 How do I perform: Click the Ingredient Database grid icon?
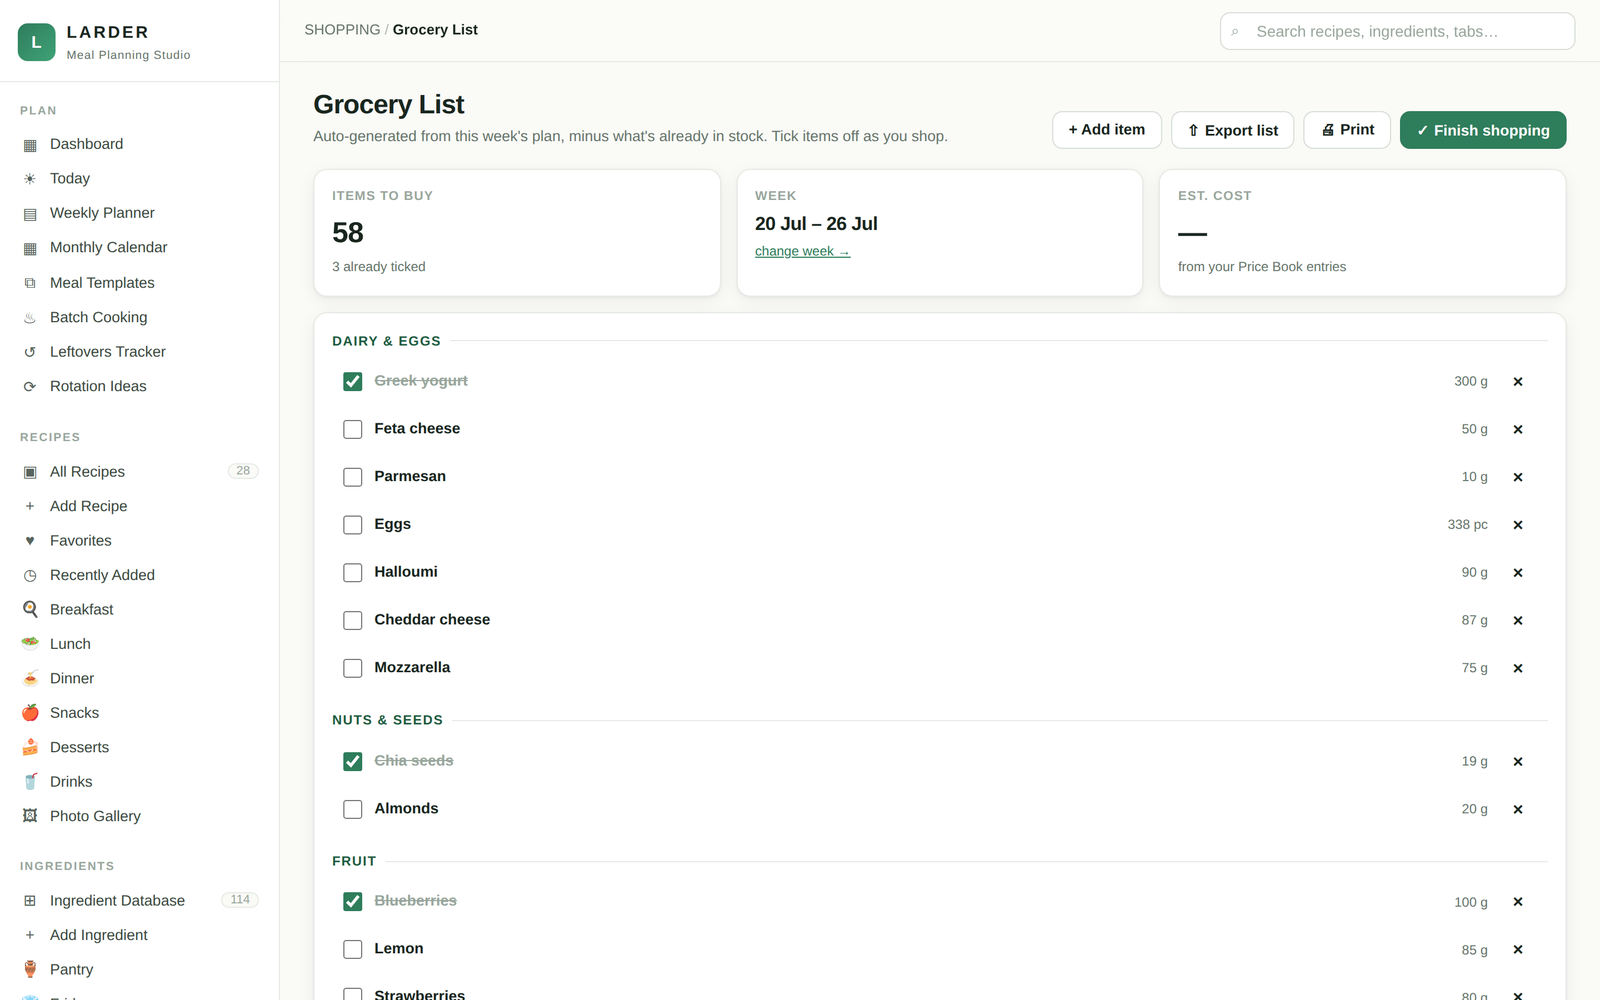point(30,901)
